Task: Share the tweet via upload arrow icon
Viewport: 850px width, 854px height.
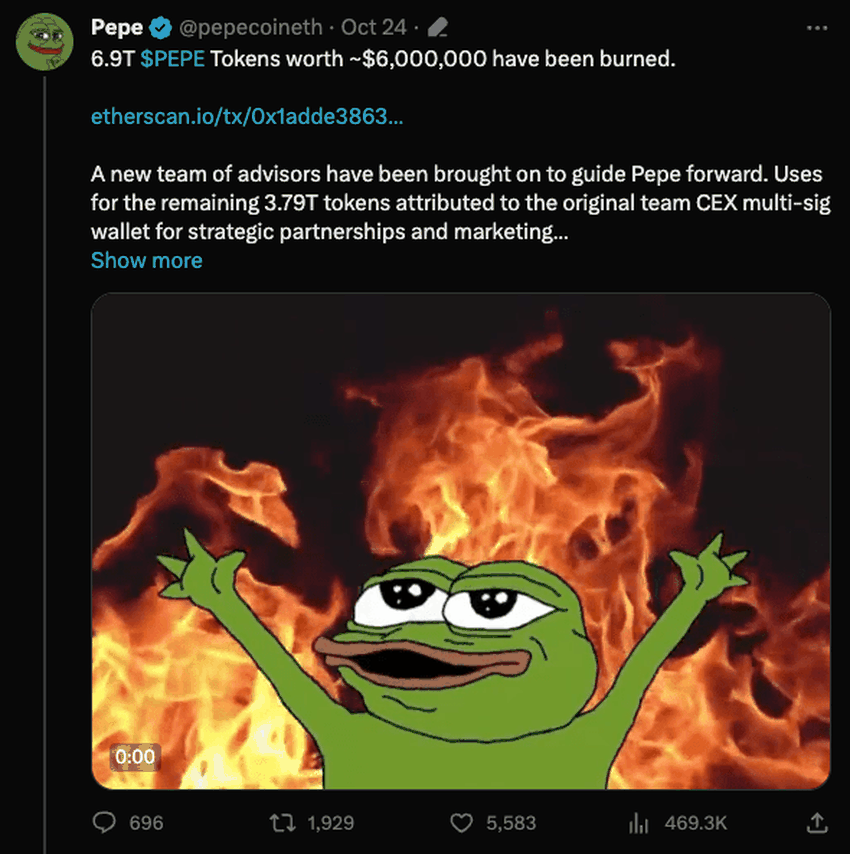Action: click(817, 822)
